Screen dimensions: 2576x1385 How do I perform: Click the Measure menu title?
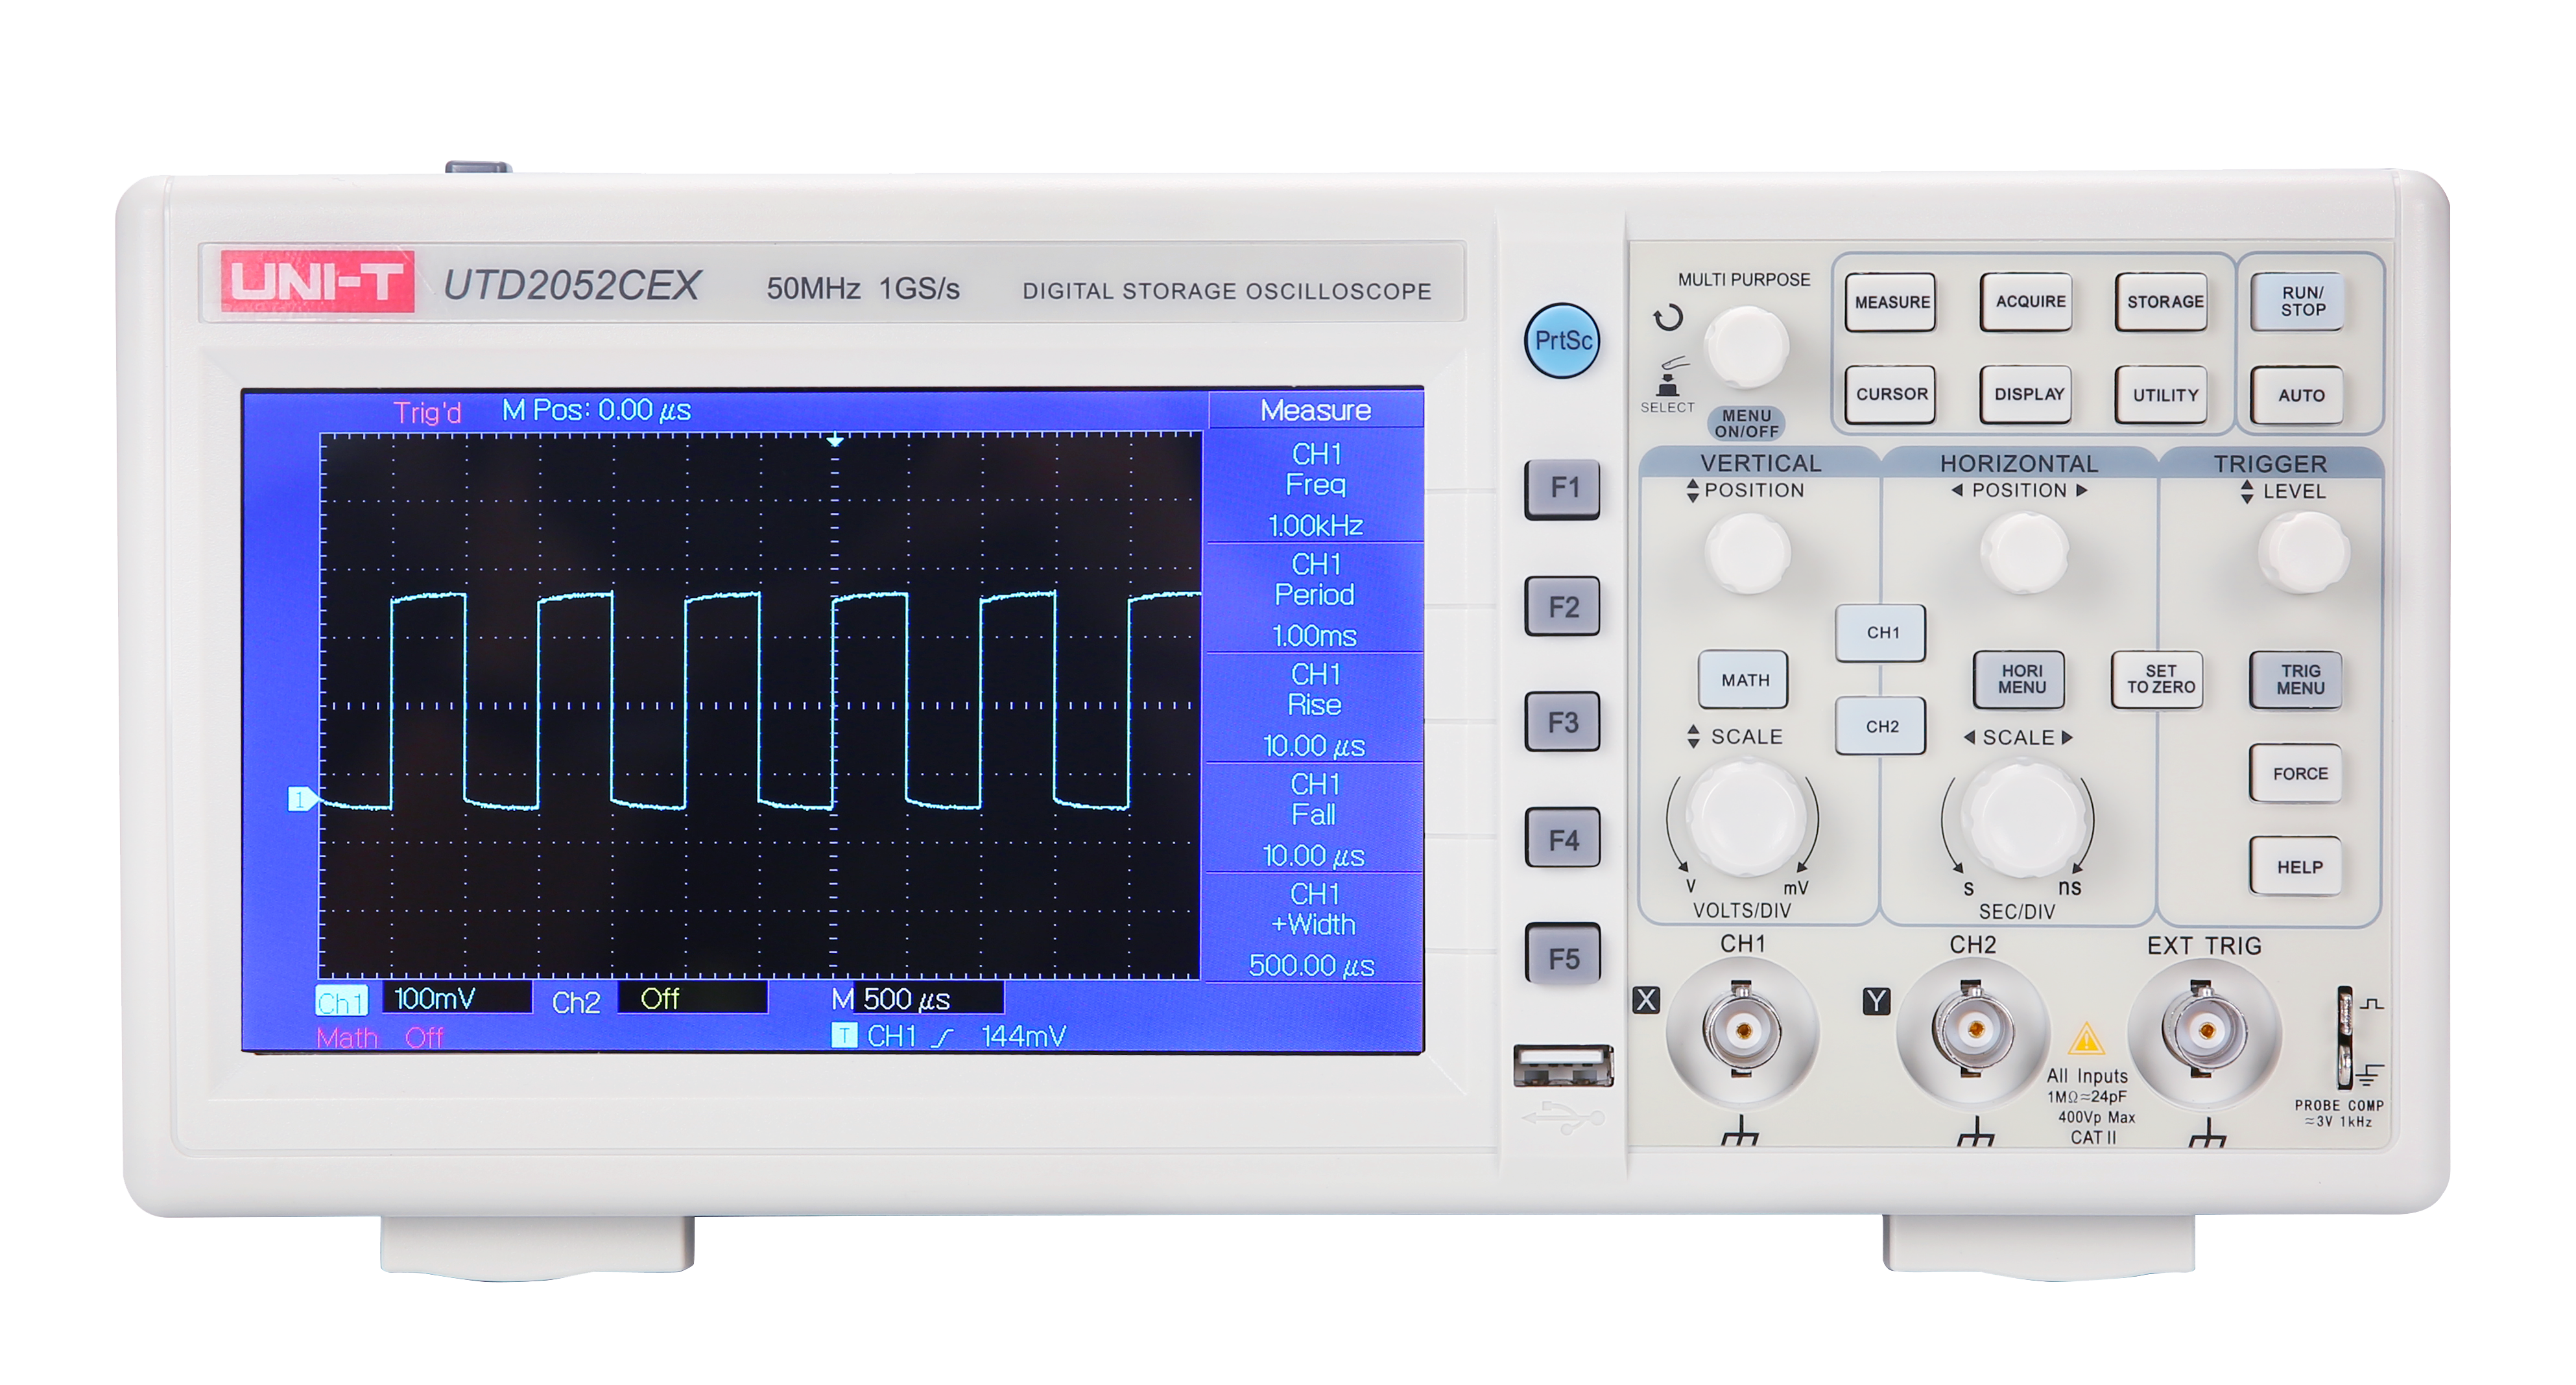point(1315,410)
